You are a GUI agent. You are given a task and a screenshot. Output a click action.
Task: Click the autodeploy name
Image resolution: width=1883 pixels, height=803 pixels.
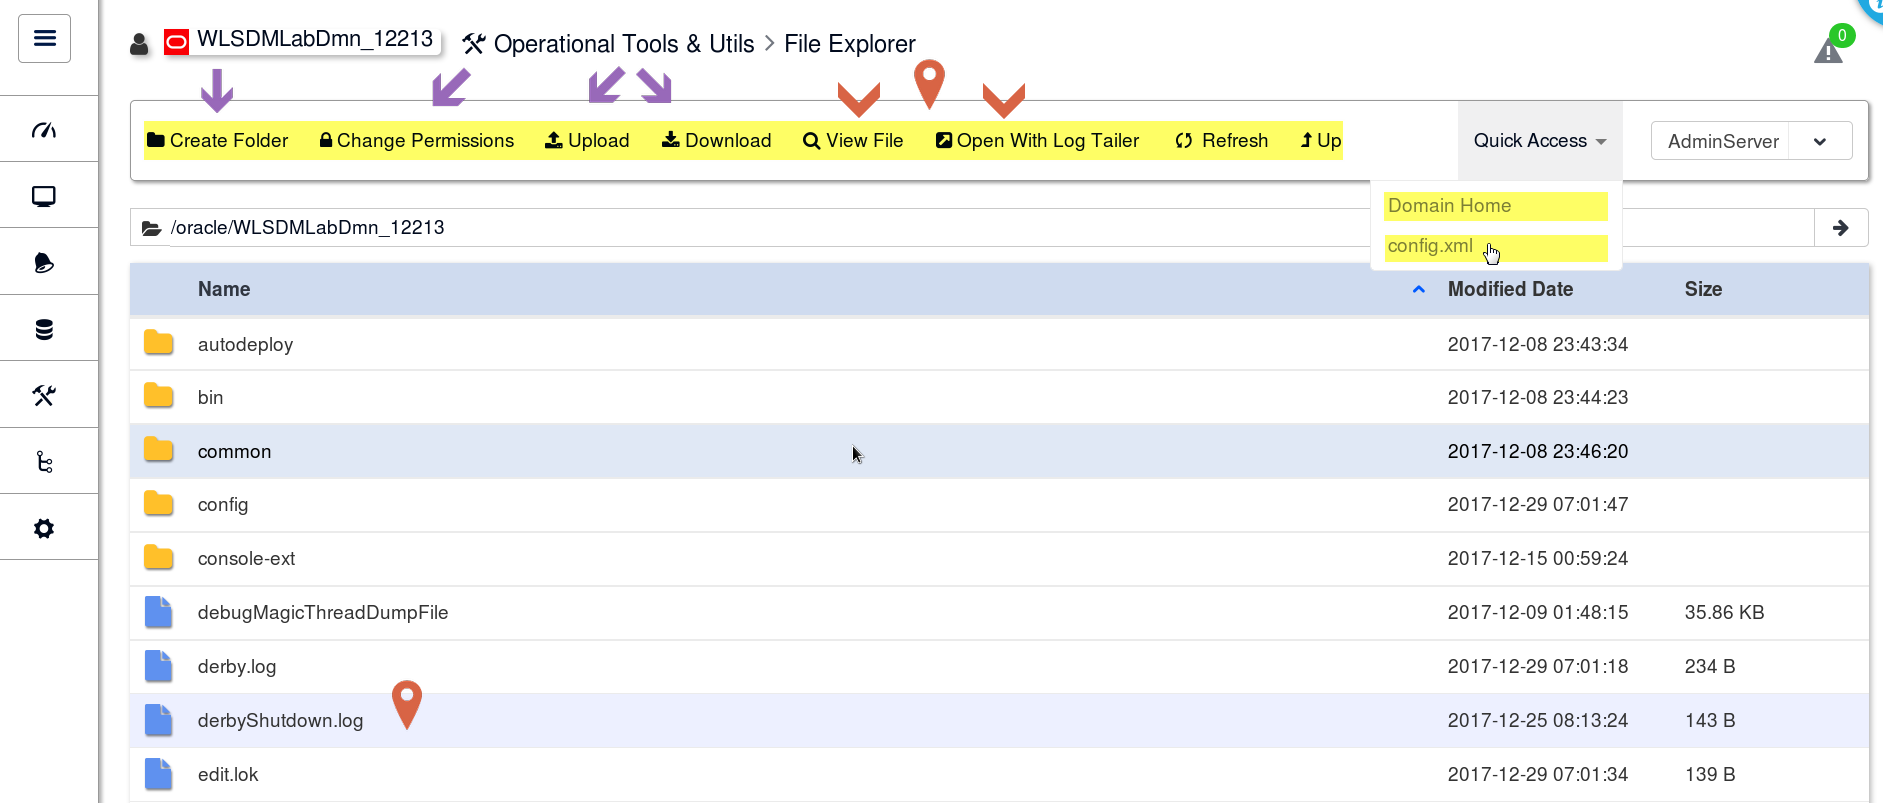(245, 345)
